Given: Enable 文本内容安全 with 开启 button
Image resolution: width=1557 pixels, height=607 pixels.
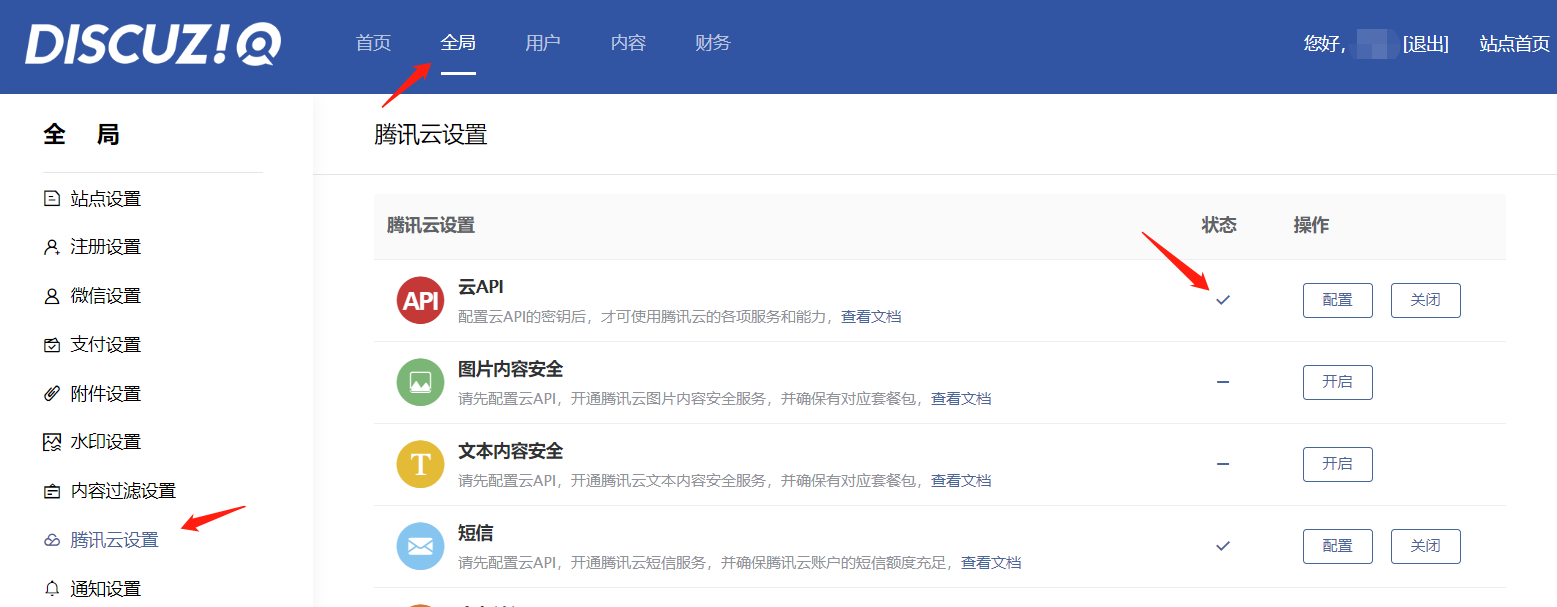Looking at the screenshot, I should (x=1338, y=464).
